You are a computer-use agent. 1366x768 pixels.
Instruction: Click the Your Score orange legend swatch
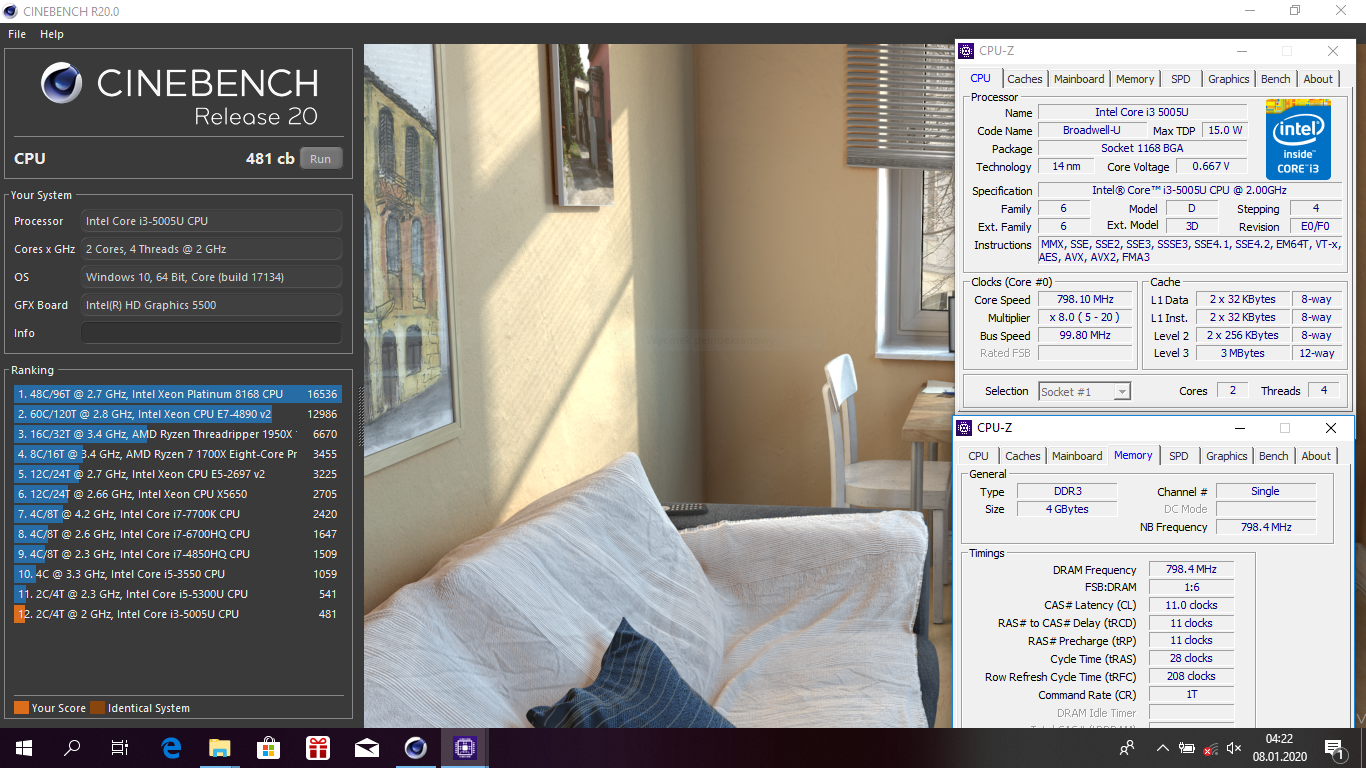(x=21, y=708)
